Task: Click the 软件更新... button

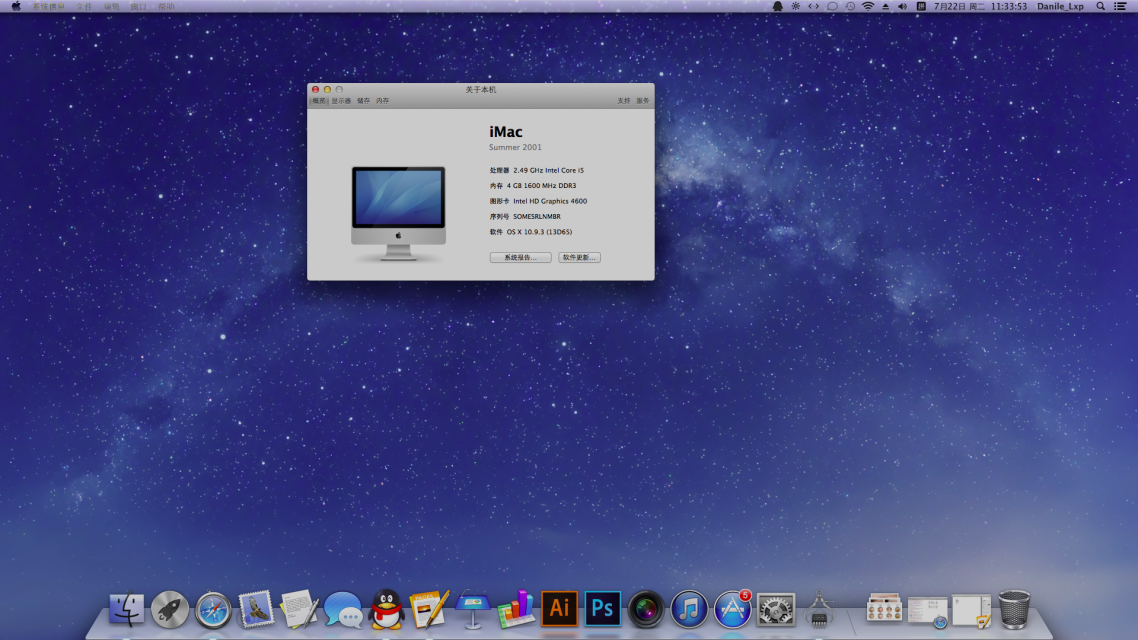Action: coord(579,257)
